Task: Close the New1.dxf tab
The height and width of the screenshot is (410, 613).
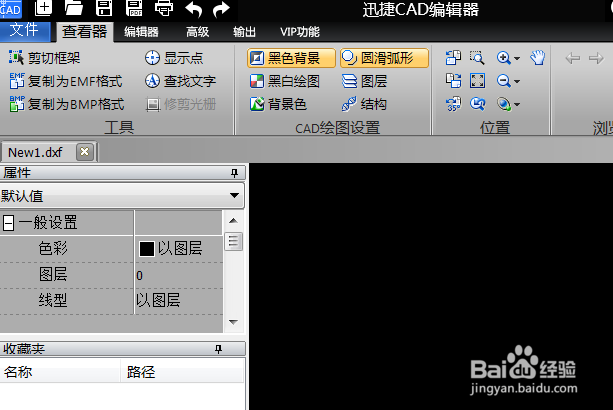Action: pyautogui.click(x=84, y=152)
